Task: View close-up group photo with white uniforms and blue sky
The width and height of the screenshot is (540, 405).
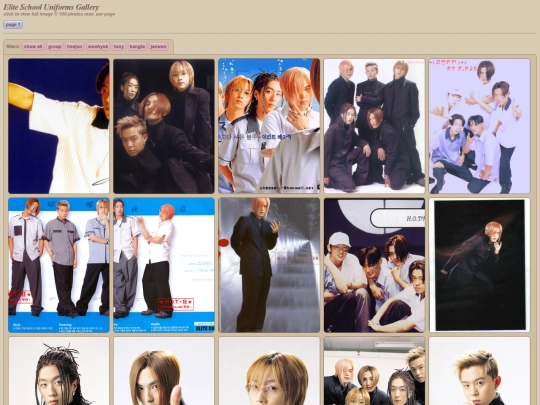Action: point(269,126)
